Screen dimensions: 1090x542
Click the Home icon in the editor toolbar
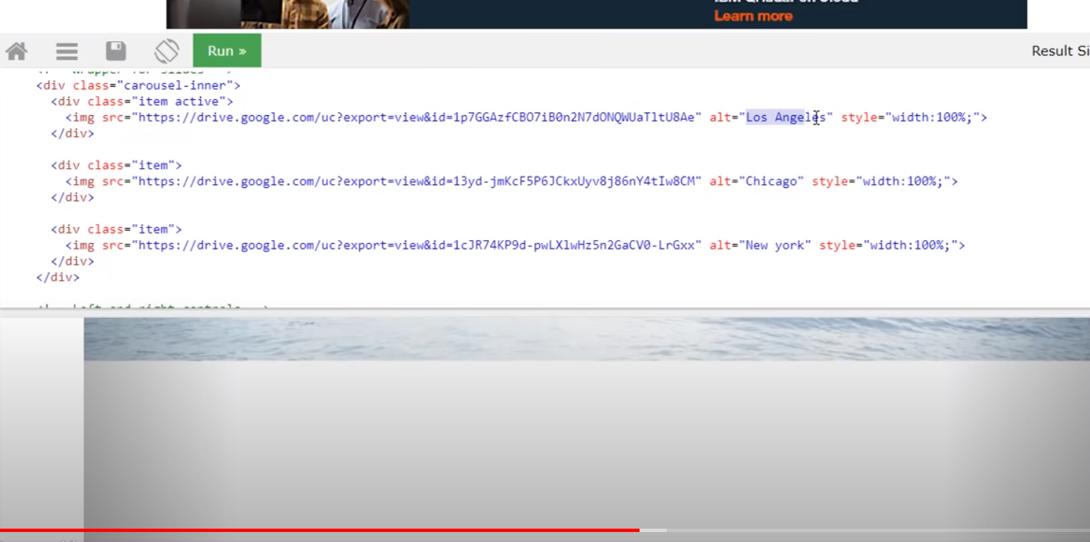point(16,51)
